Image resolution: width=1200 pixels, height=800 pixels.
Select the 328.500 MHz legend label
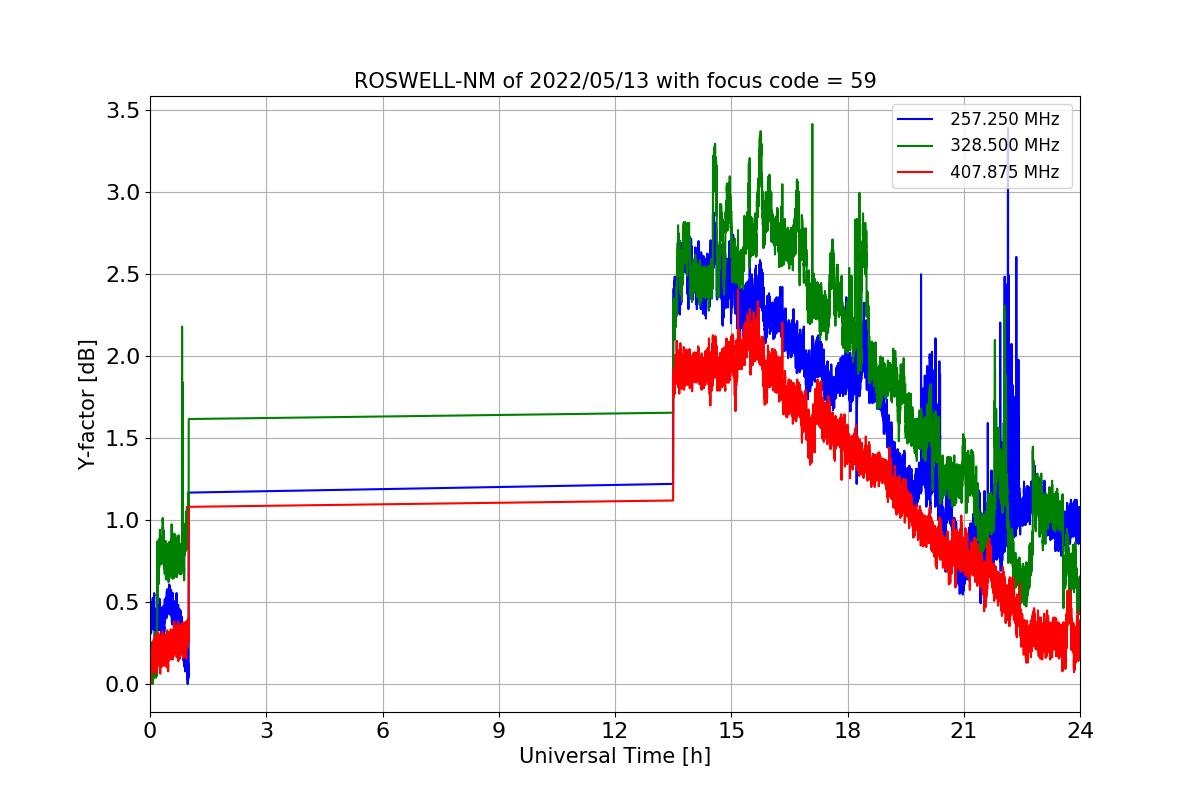pyautogui.click(x=1004, y=145)
